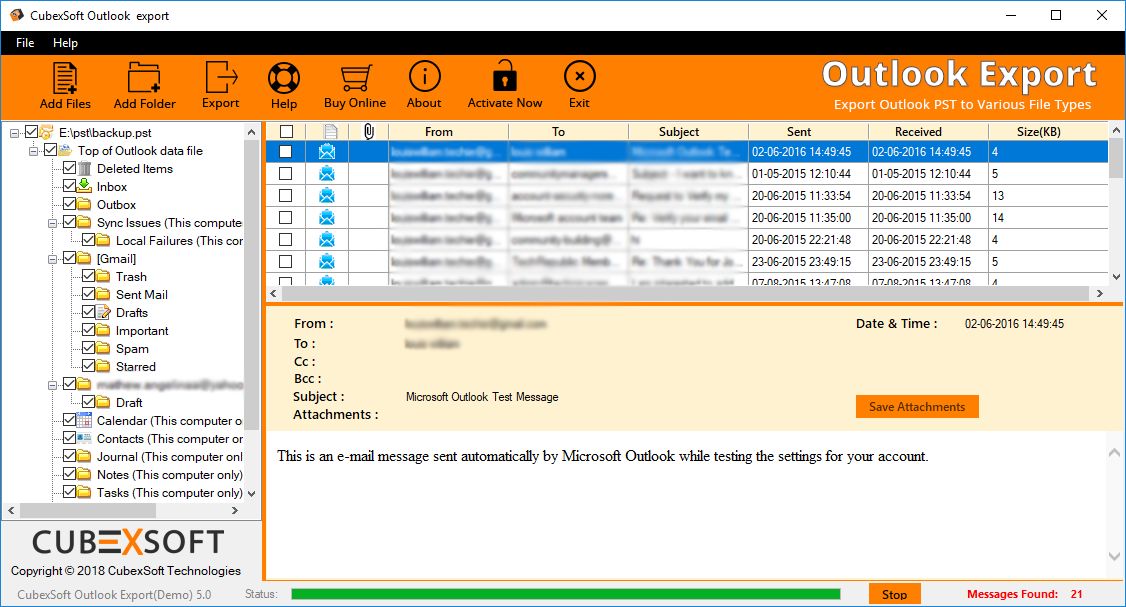Open the File menu

[x=24, y=43]
